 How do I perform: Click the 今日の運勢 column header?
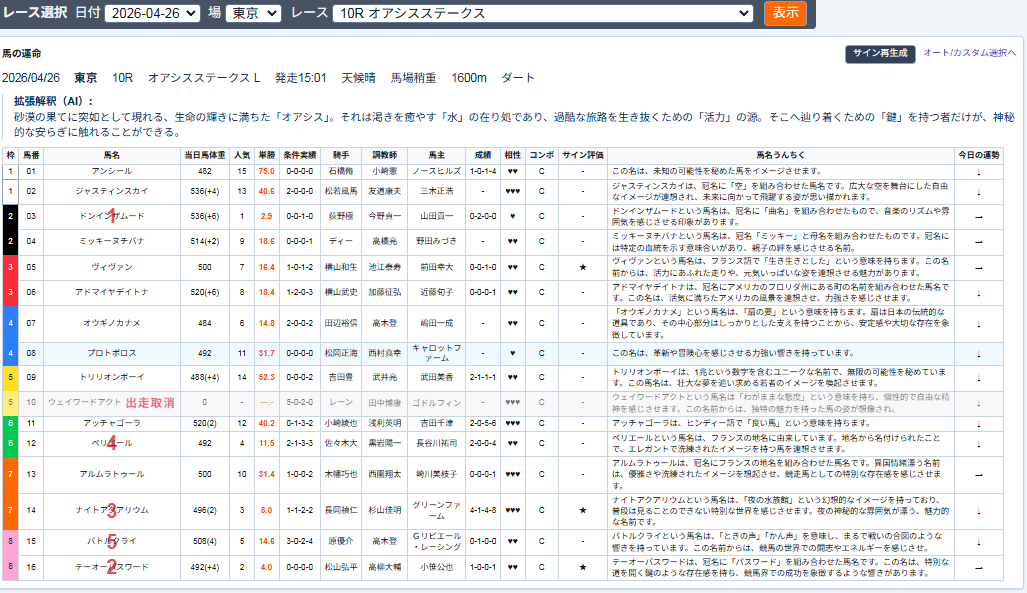click(979, 155)
